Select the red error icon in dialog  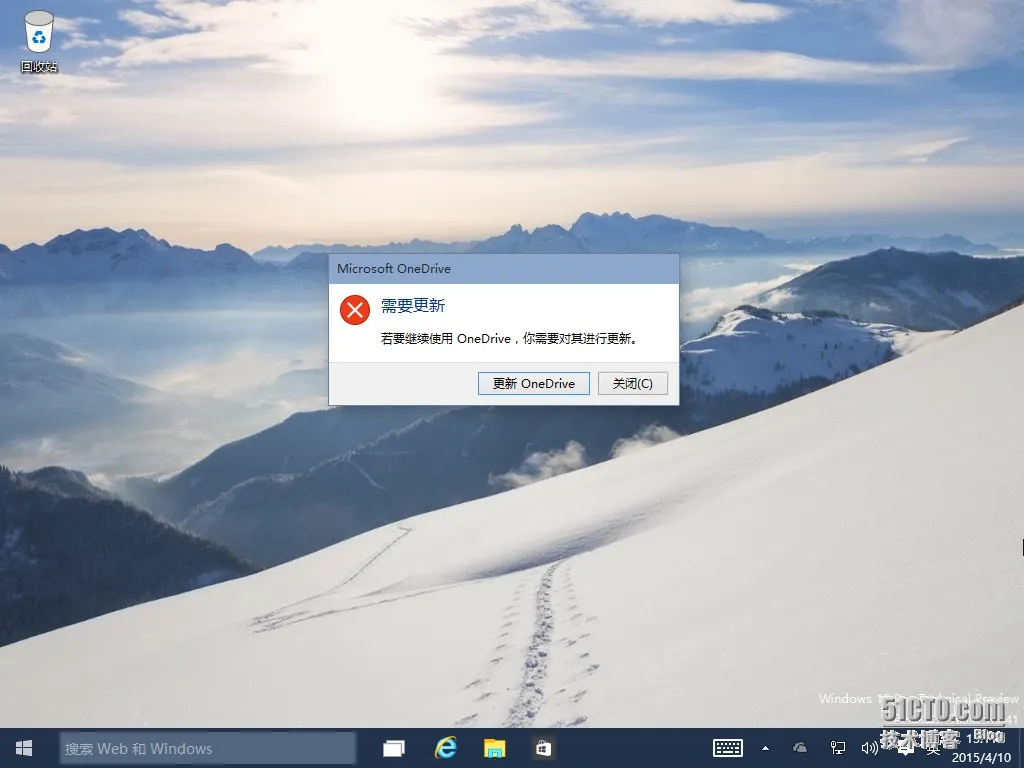pyautogui.click(x=355, y=310)
